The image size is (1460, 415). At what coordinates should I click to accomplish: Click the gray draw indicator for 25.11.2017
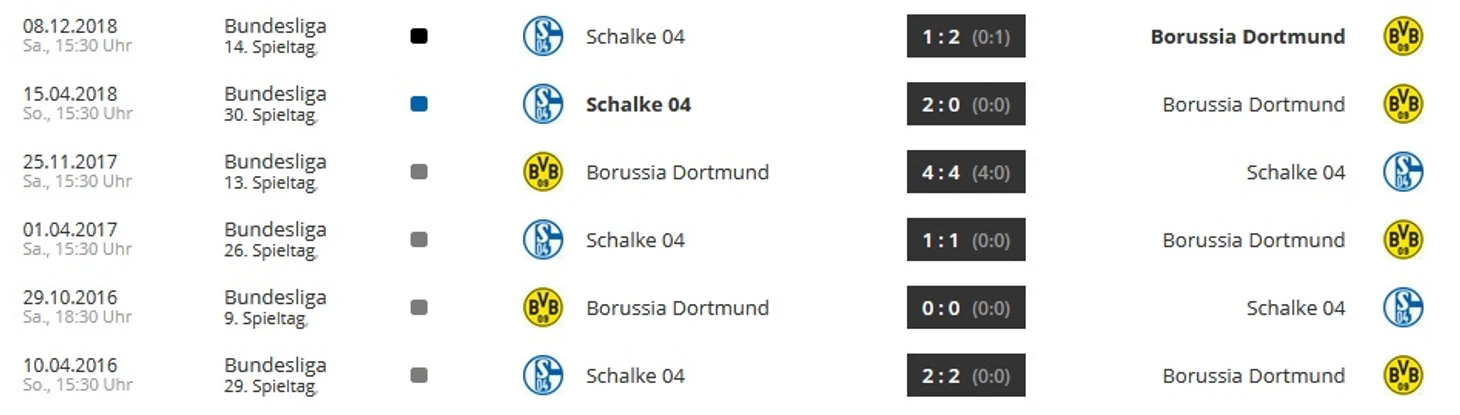[x=419, y=172]
